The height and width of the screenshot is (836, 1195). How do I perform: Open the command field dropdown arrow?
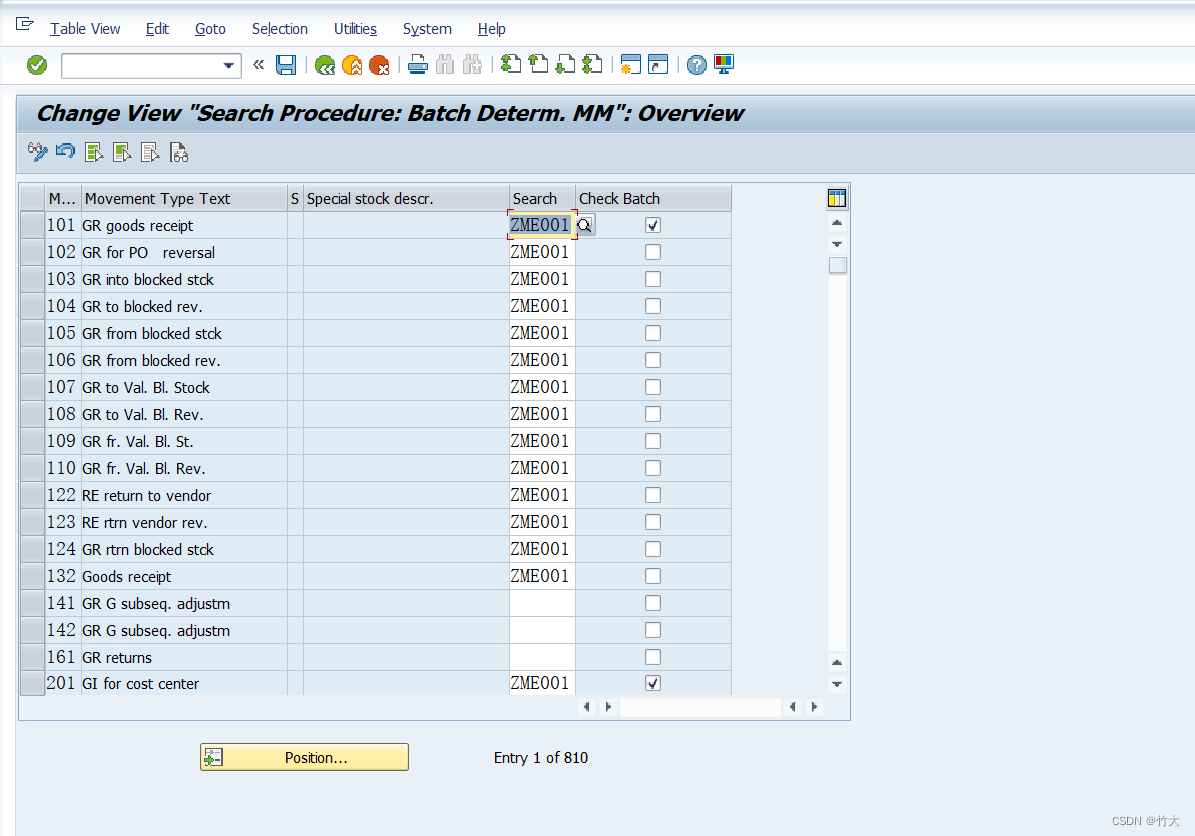click(x=228, y=66)
